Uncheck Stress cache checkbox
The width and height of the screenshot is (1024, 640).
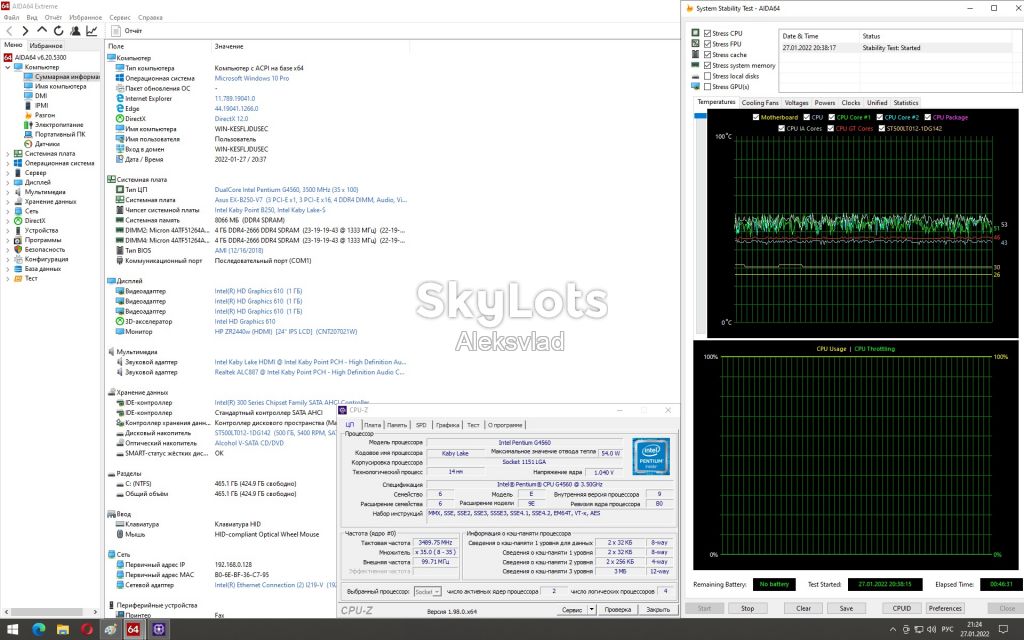(707, 55)
